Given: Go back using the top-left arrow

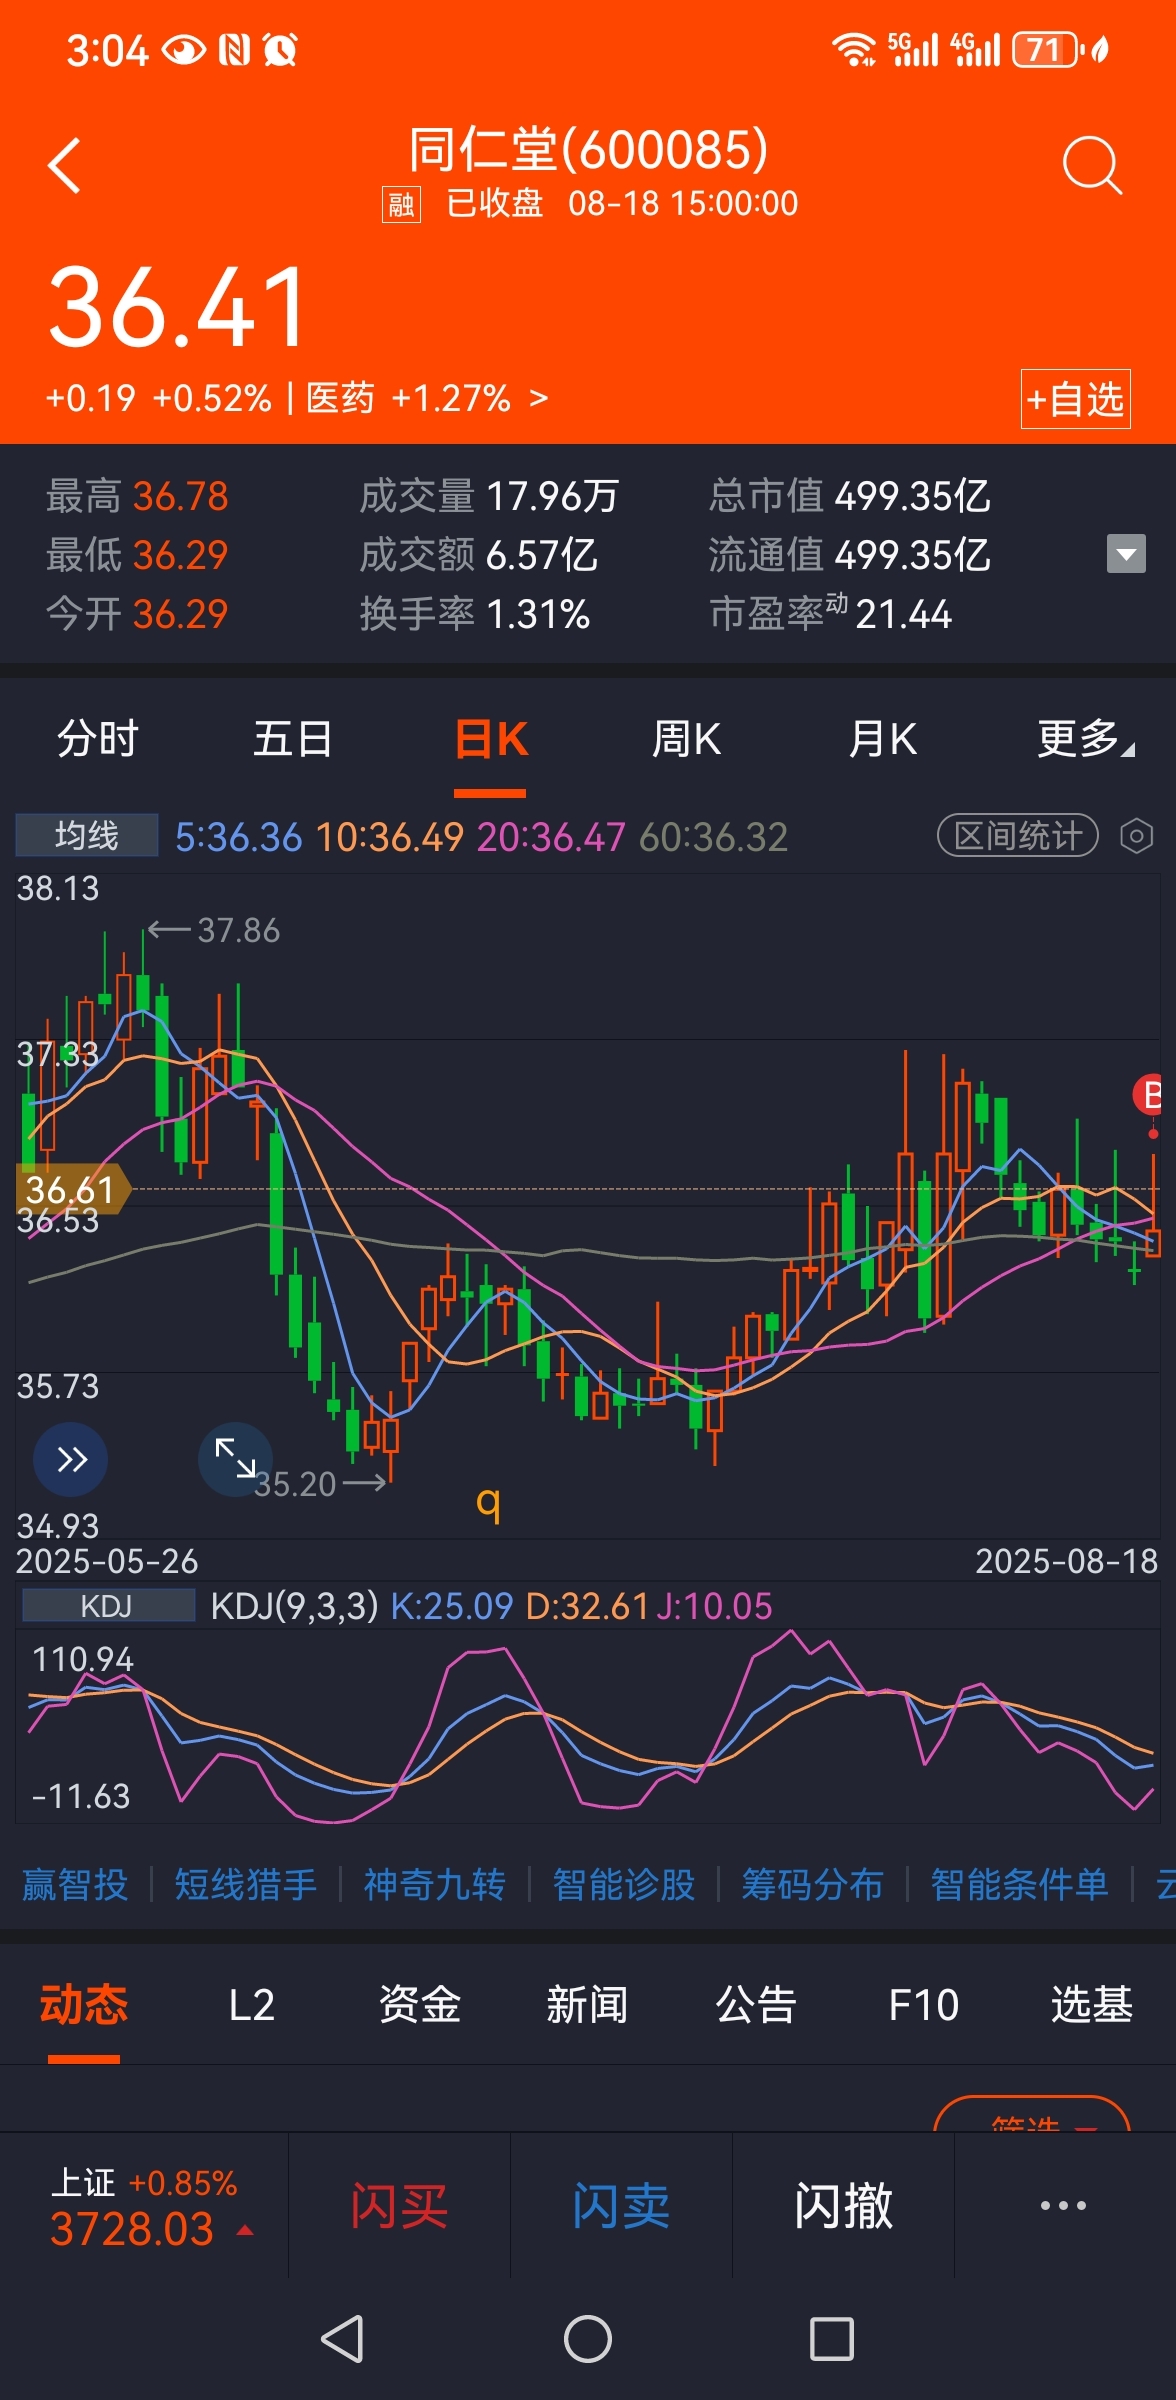Looking at the screenshot, I should click(x=64, y=165).
